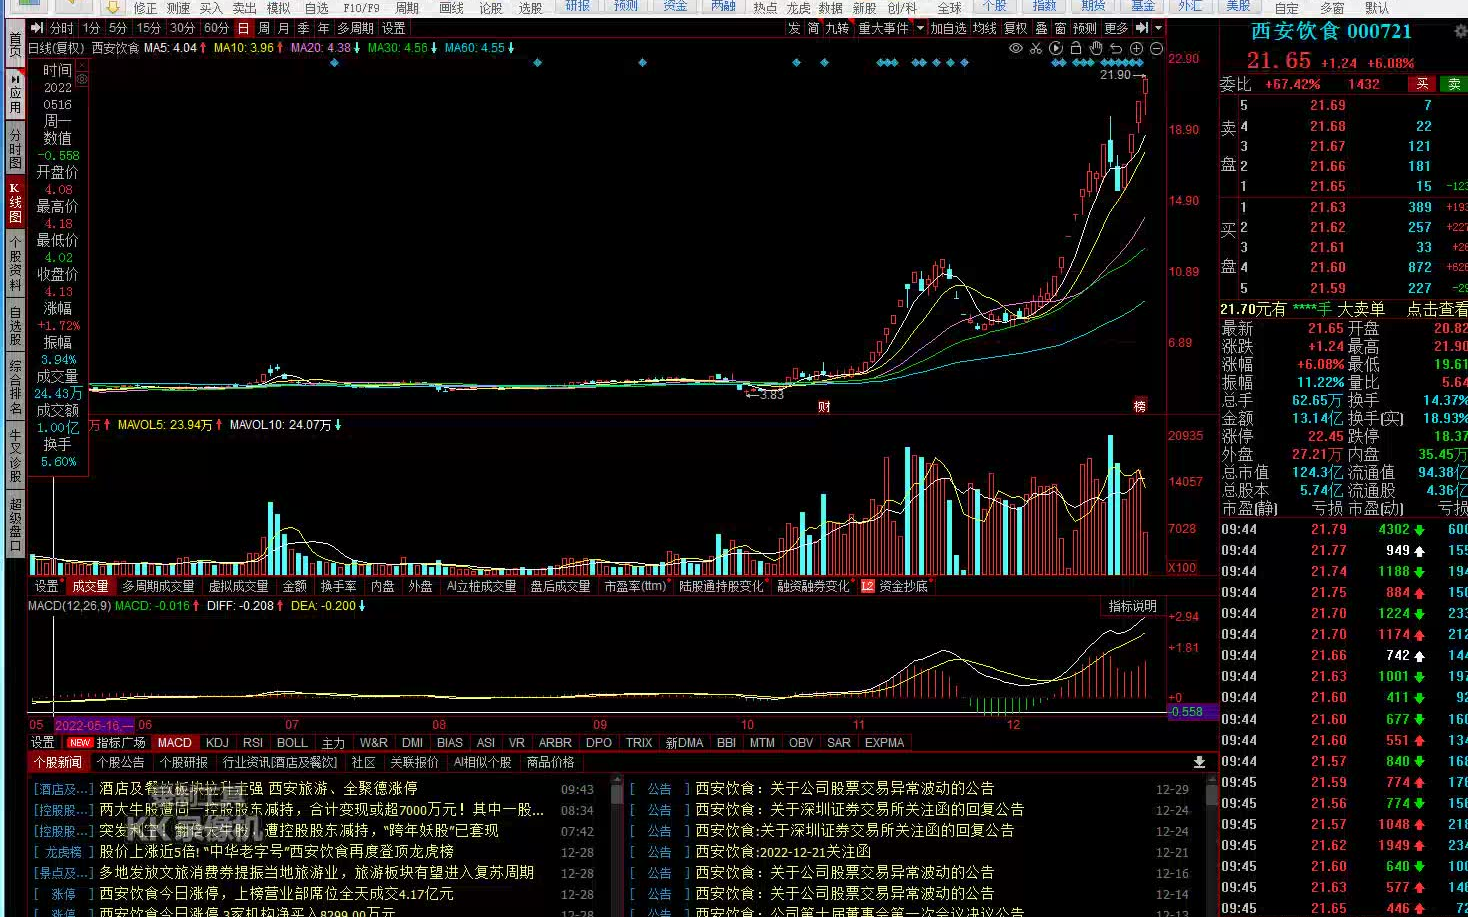Select the K线图 sidebar view
The image size is (1468, 917).
[x=15, y=203]
